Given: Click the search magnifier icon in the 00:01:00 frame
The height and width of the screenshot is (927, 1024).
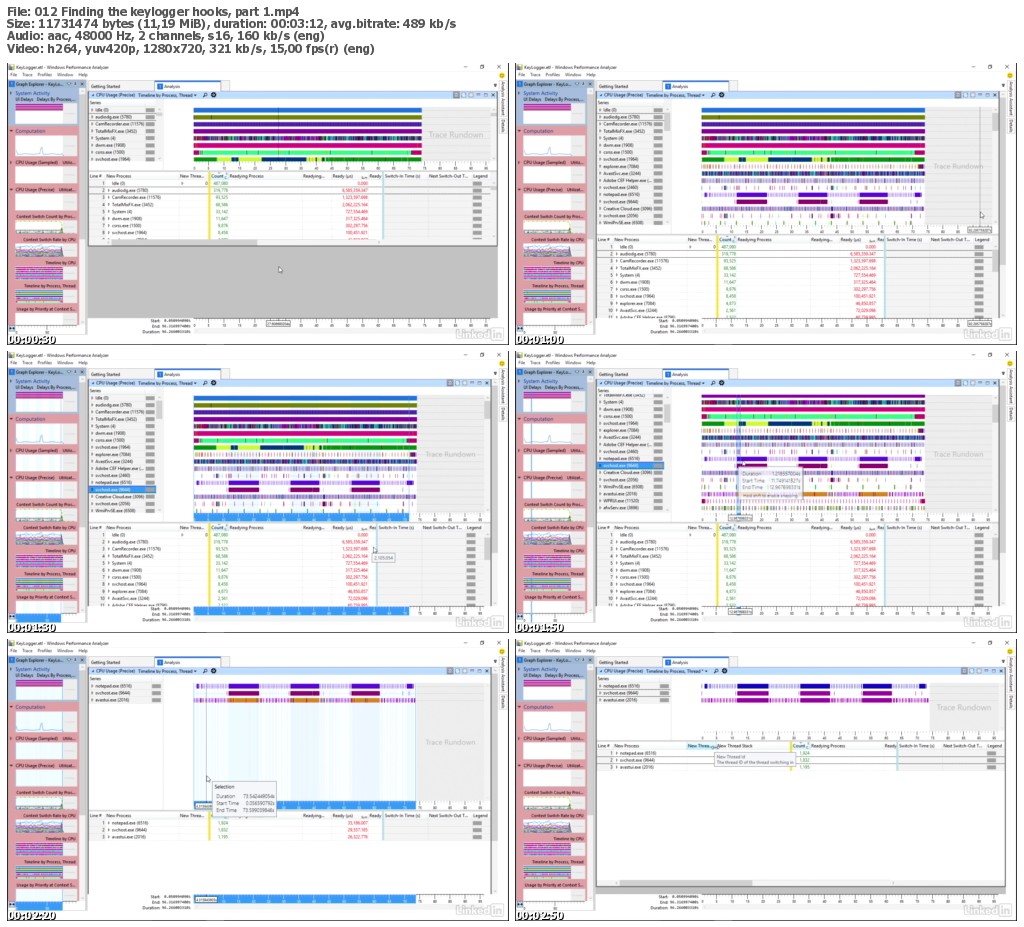Looking at the screenshot, I should pyautogui.click(x=713, y=95).
